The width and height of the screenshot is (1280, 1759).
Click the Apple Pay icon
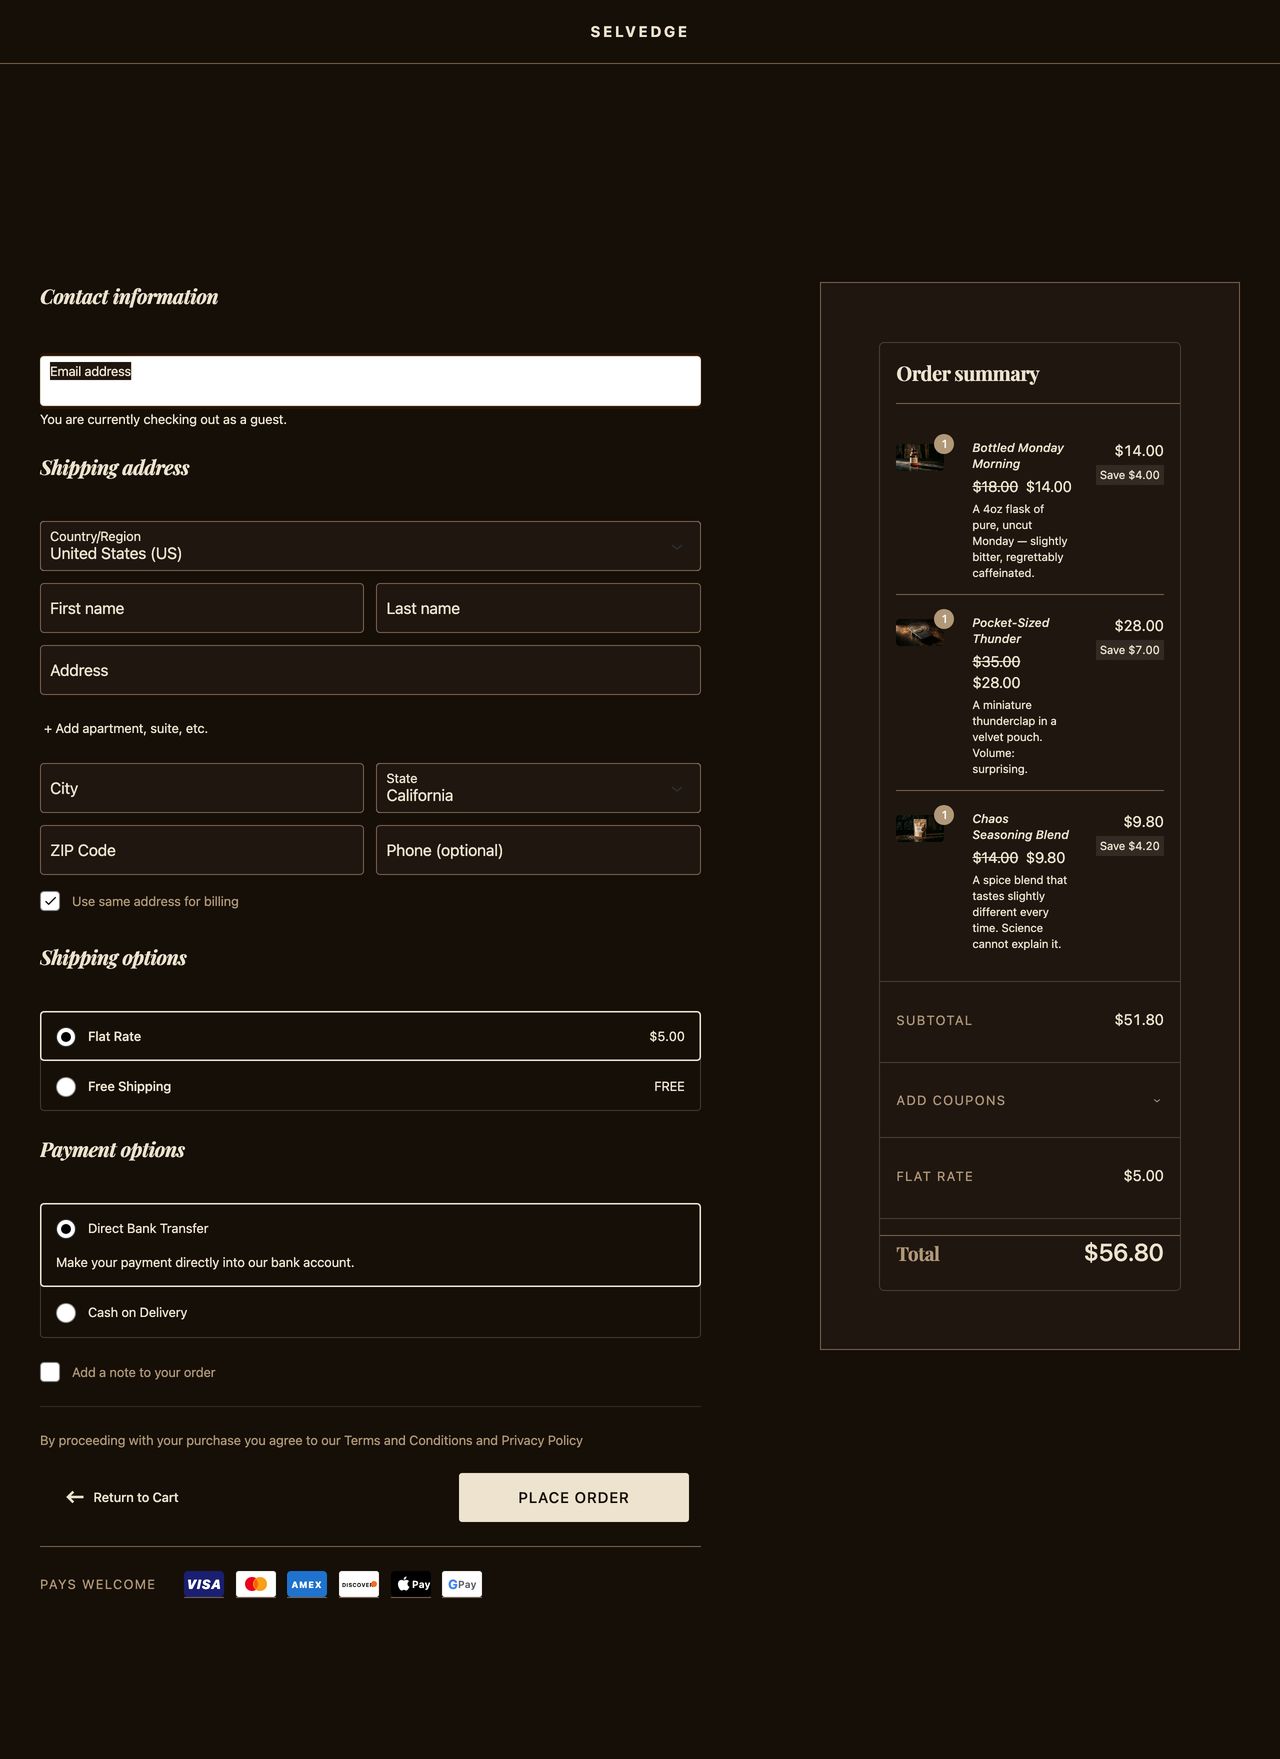coord(411,1584)
